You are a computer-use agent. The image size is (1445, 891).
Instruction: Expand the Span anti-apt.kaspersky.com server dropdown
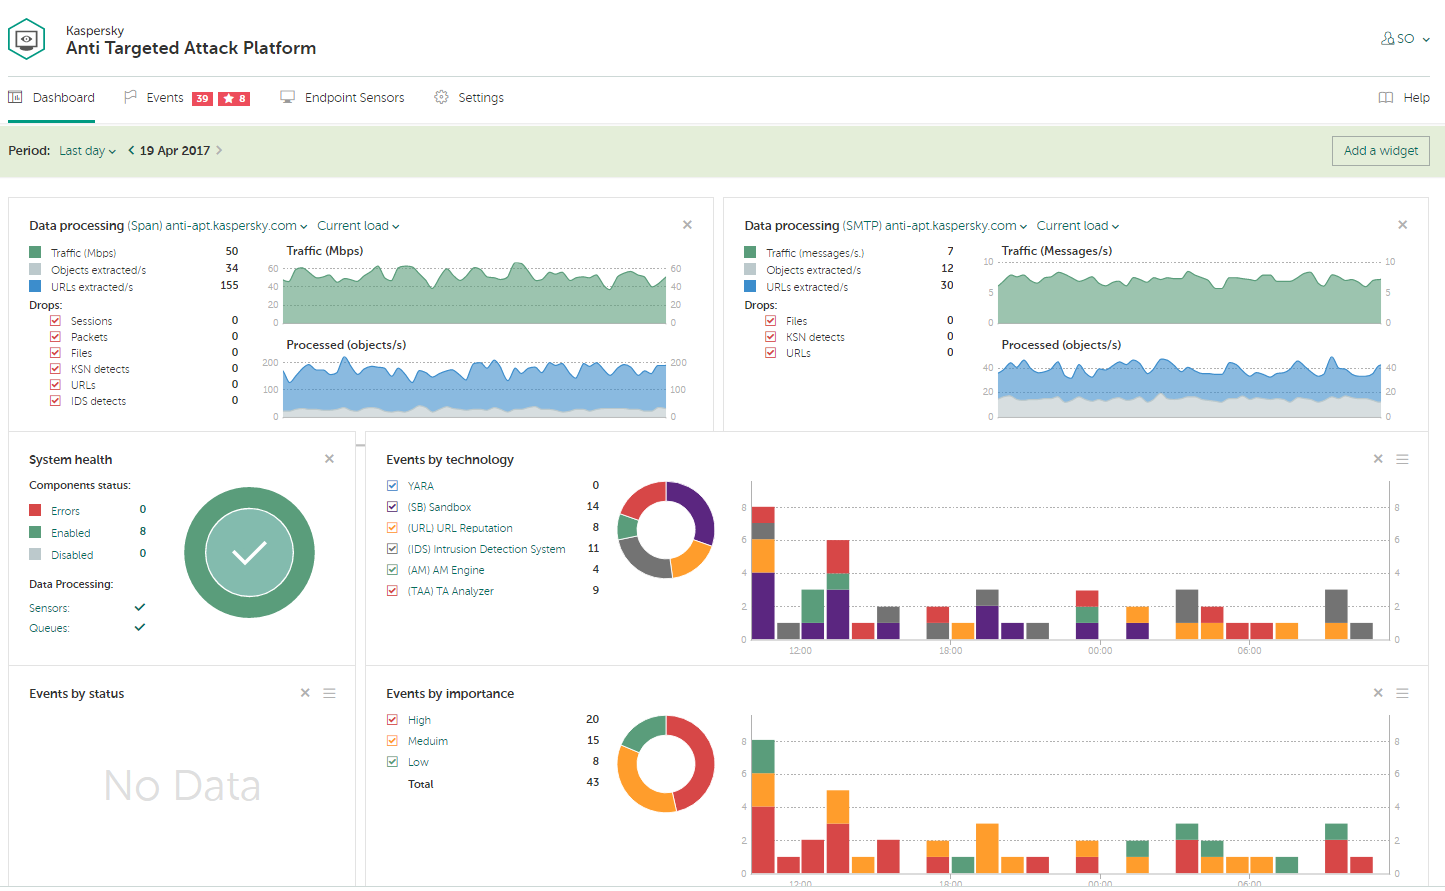pyautogui.click(x=236, y=226)
